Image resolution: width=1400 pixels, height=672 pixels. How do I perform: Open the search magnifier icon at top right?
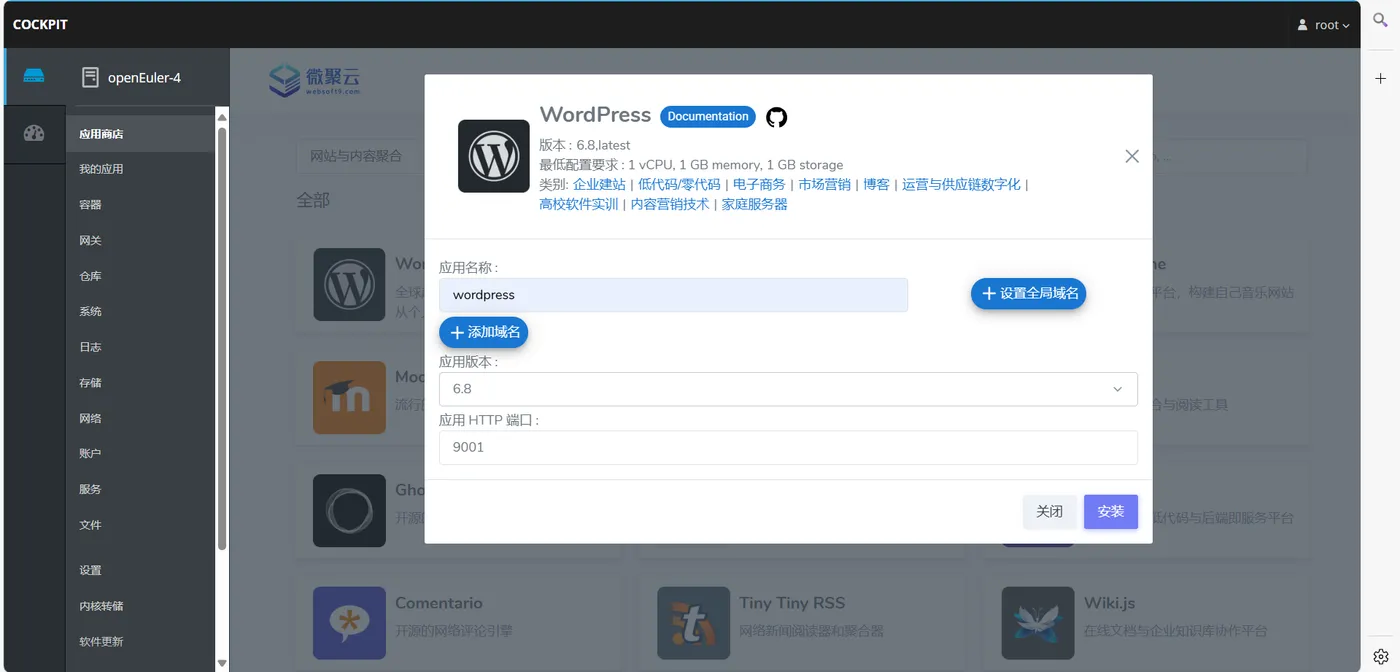point(1380,20)
